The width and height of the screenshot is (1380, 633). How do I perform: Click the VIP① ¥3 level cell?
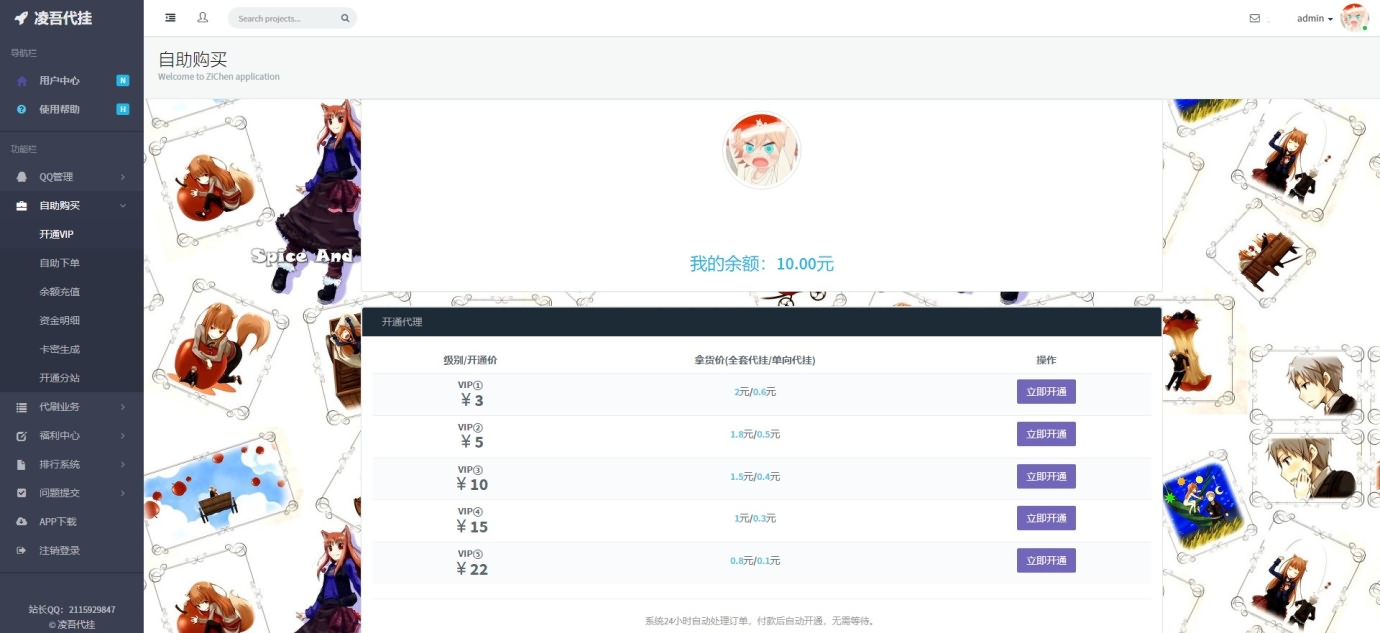[x=471, y=394]
